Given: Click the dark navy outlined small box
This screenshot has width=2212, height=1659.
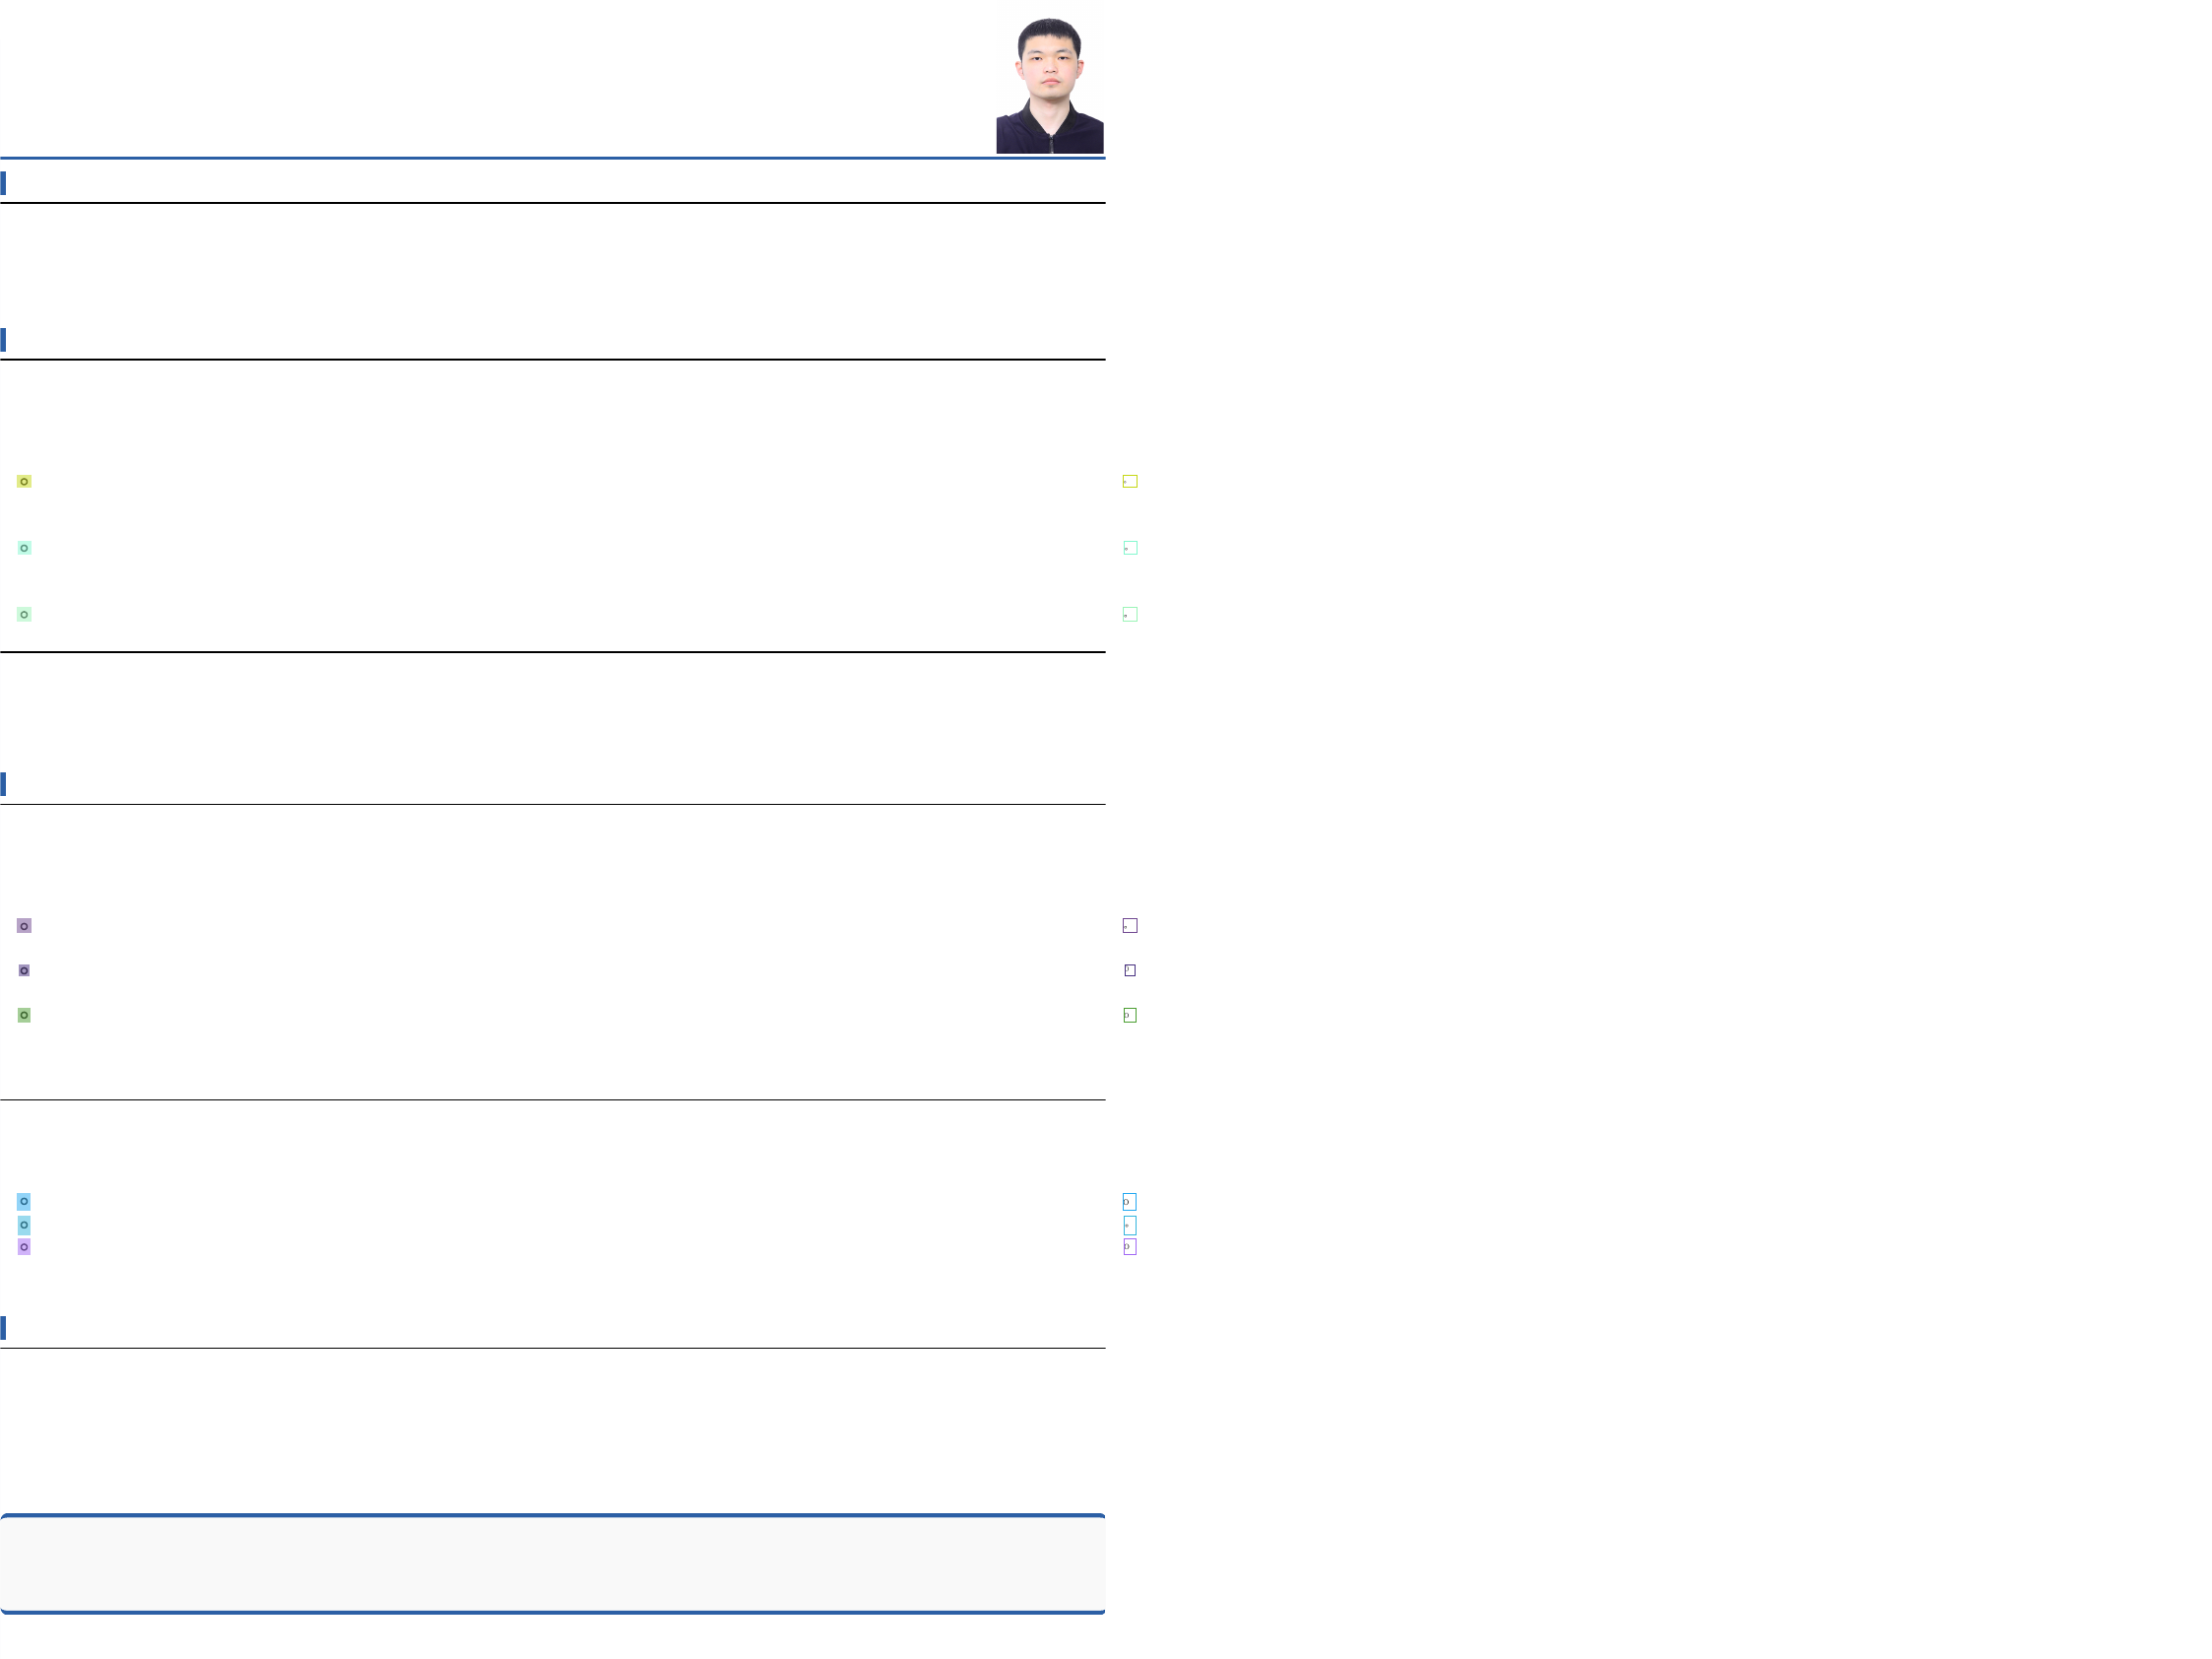Looking at the screenshot, I should point(1130,970).
